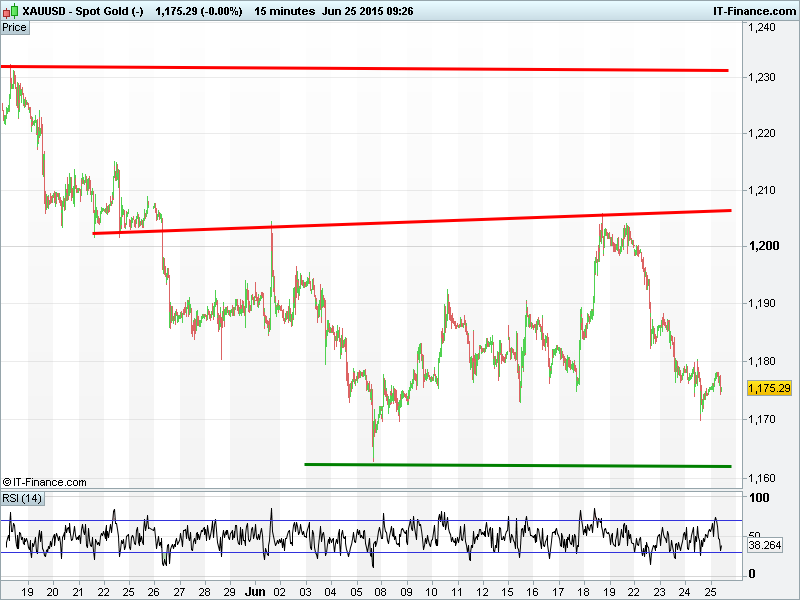The width and height of the screenshot is (800, 600).
Task: Select the RSI (14) indicator label
Action: [22, 498]
